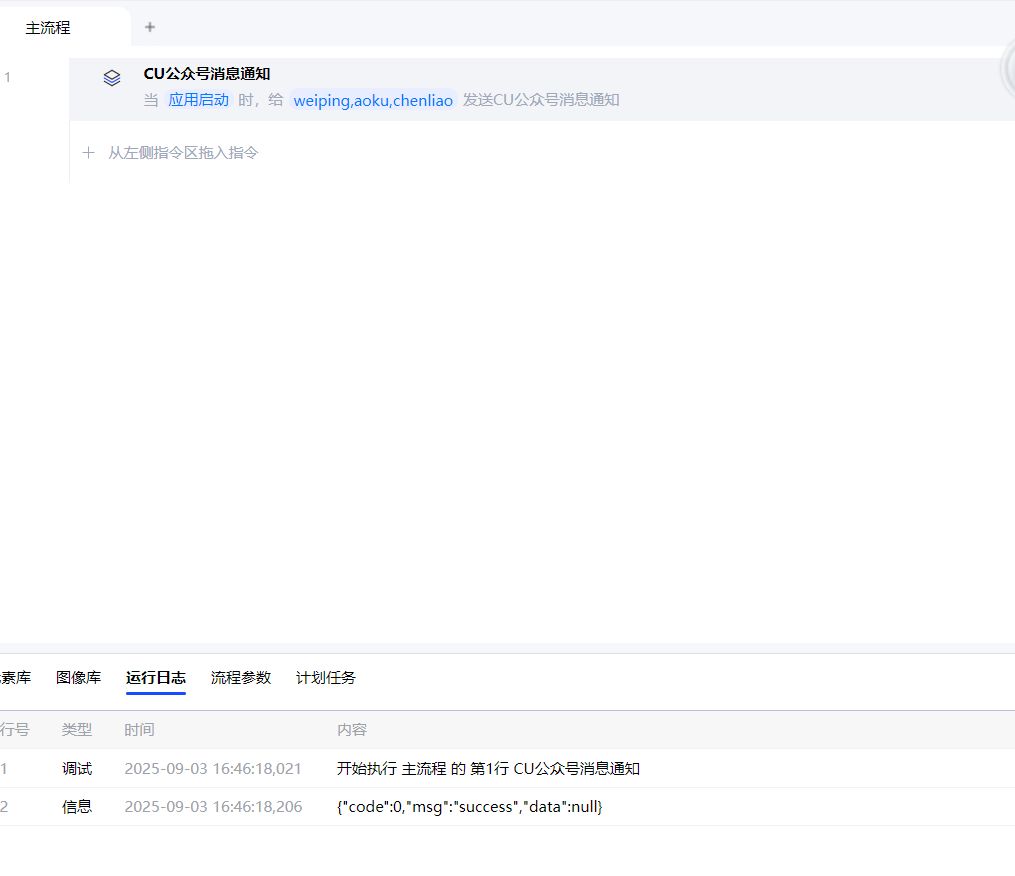Switch to the 流程参数 tab
This screenshot has height=876, width=1015.
pos(240,678)
